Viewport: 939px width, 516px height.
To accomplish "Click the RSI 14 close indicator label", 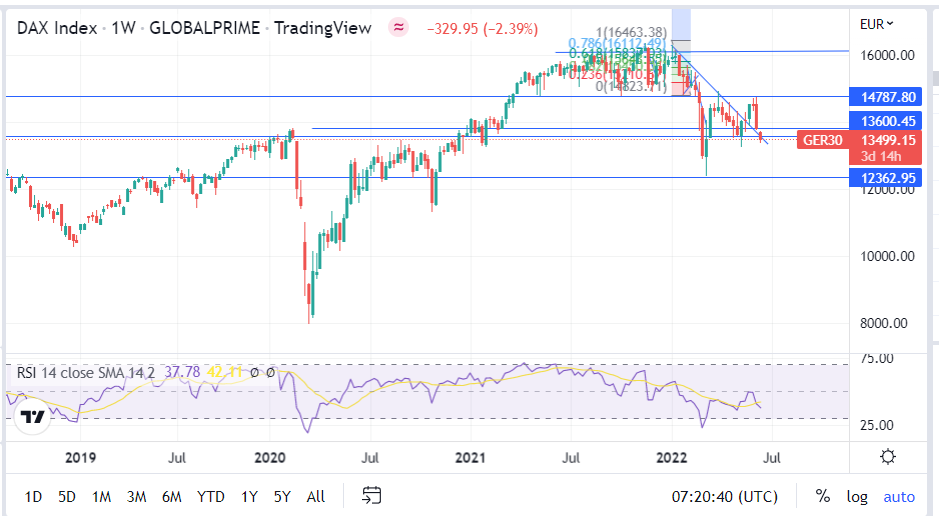I will click(x=85, y=373).
